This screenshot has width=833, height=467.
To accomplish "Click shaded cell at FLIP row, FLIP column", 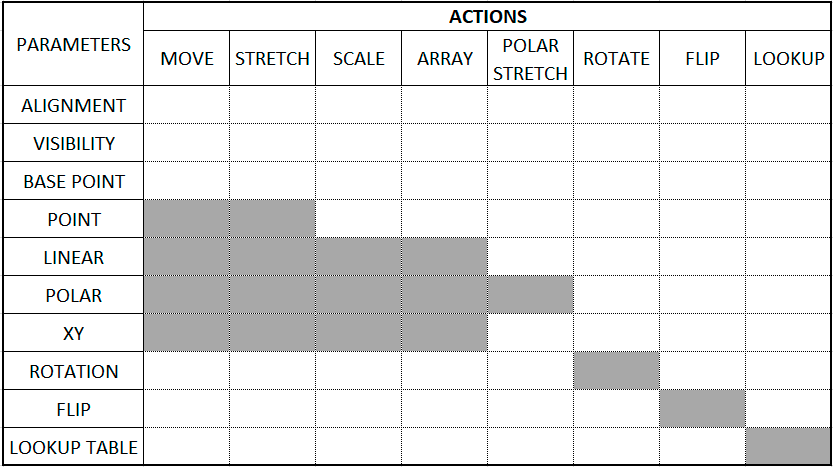I will coord(702,409).
